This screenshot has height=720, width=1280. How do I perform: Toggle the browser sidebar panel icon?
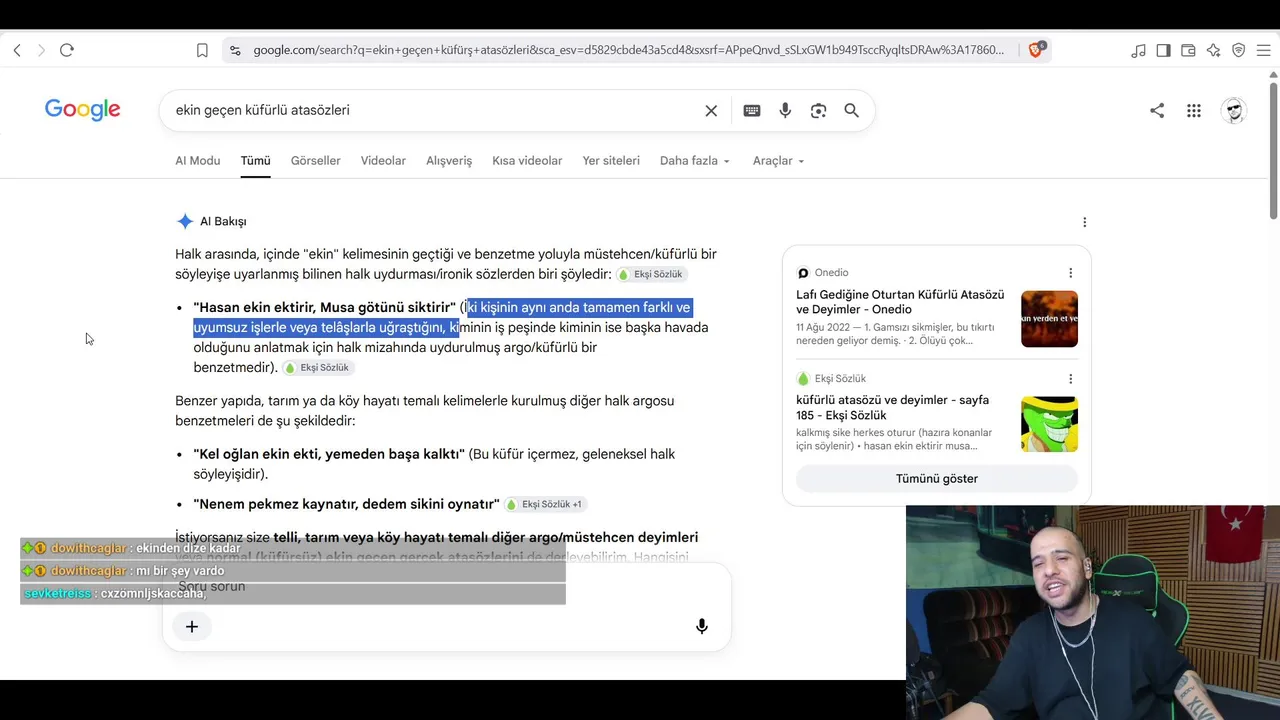(1163, 50)
